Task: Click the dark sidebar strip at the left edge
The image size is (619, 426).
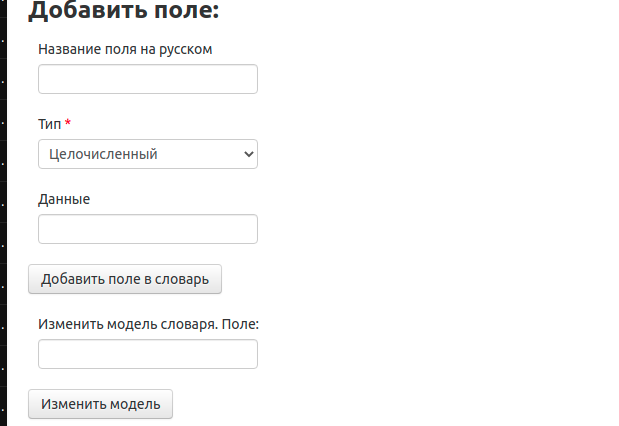Action: (x=3, y=213)
